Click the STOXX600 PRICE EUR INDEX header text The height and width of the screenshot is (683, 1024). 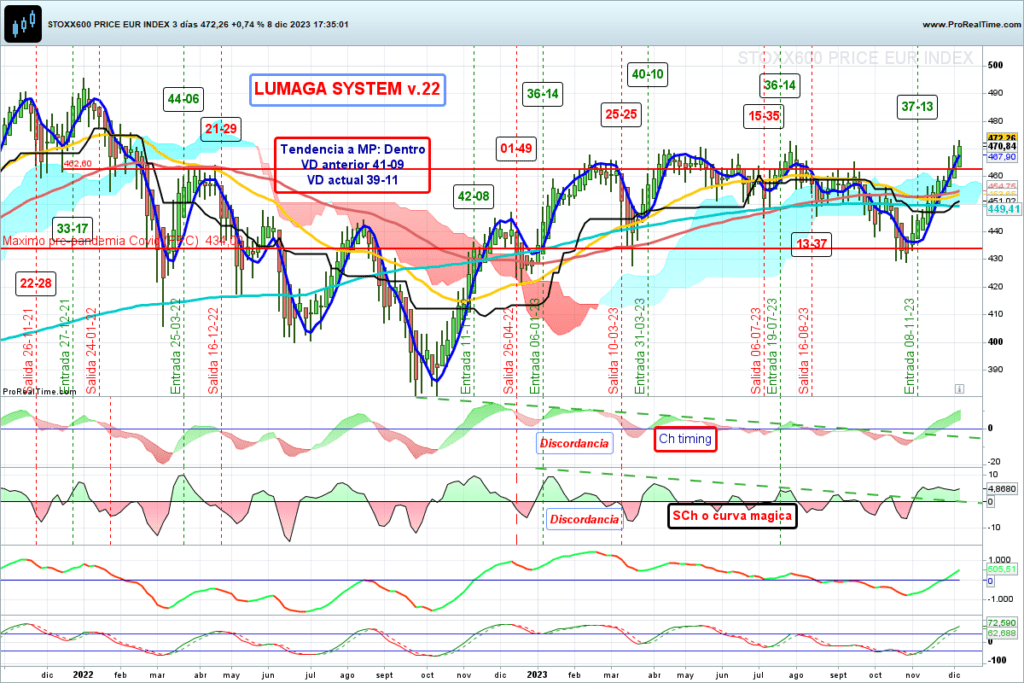[198, 24]
